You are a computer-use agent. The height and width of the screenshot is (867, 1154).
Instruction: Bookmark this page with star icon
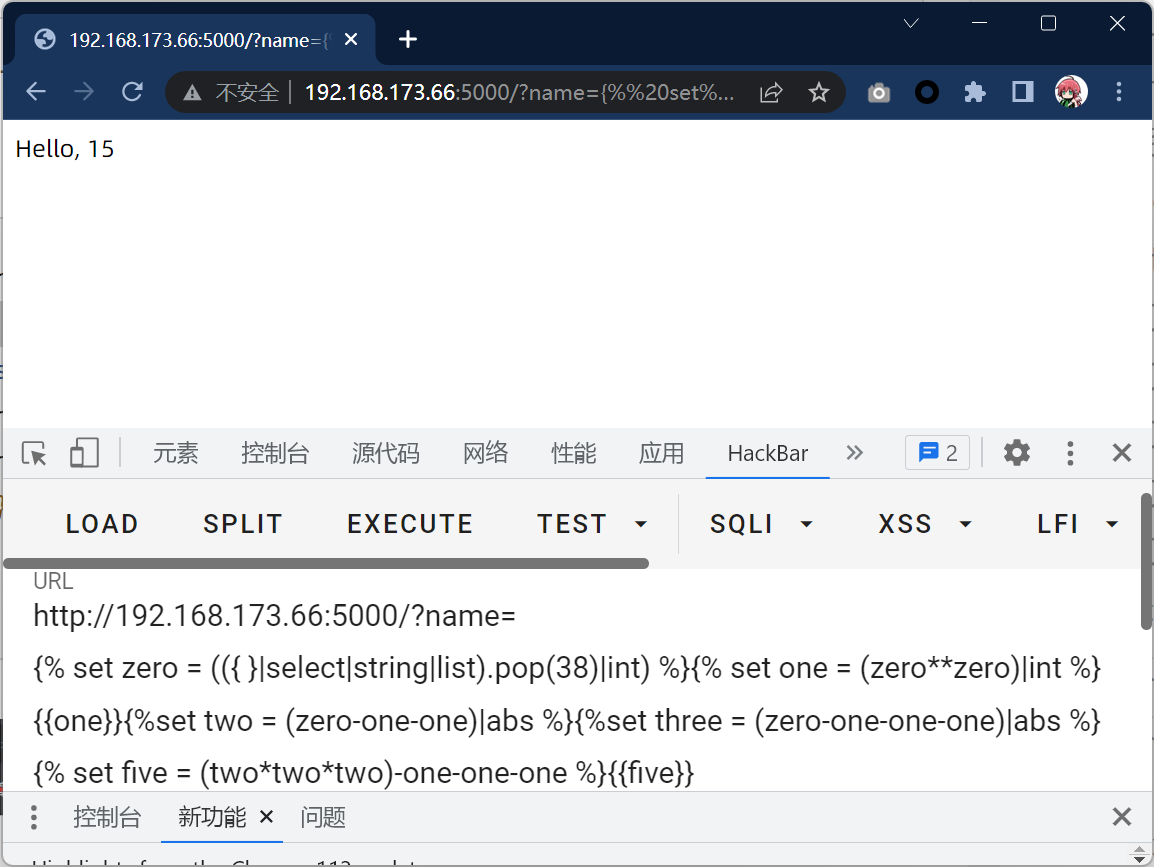click(819, 93)
